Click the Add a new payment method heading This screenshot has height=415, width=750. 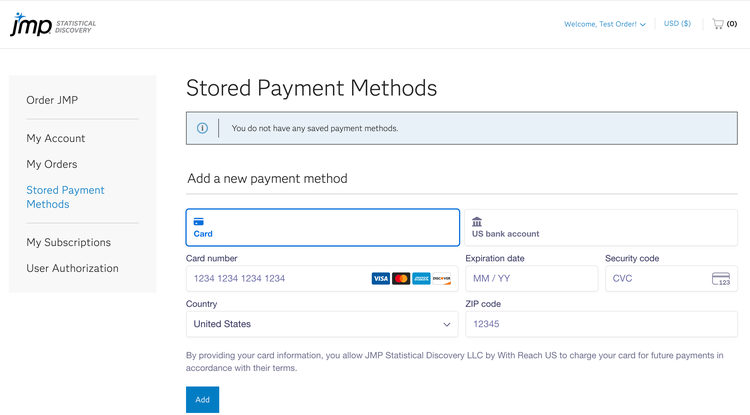[267, 178]
